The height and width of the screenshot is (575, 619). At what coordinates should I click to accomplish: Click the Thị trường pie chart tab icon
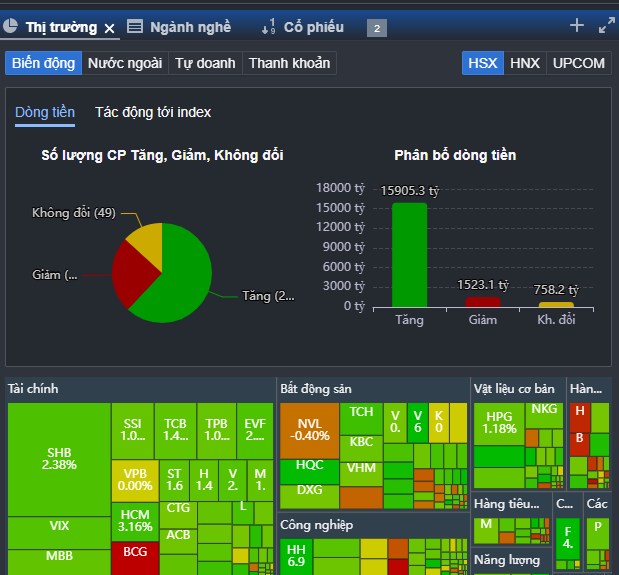[13, 27]
